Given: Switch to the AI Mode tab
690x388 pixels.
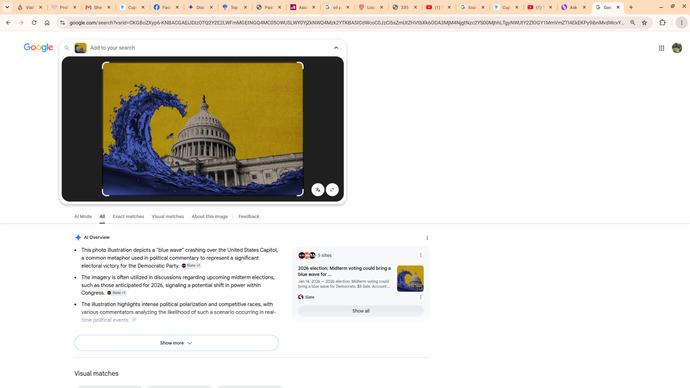Looking at the screenshot, I should click(x=83, y=216).
